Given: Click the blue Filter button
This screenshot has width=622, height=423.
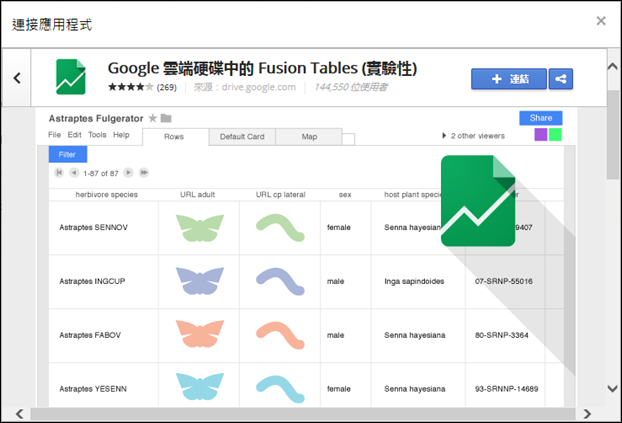Looking at the screenshot, I should coord(67,155).
